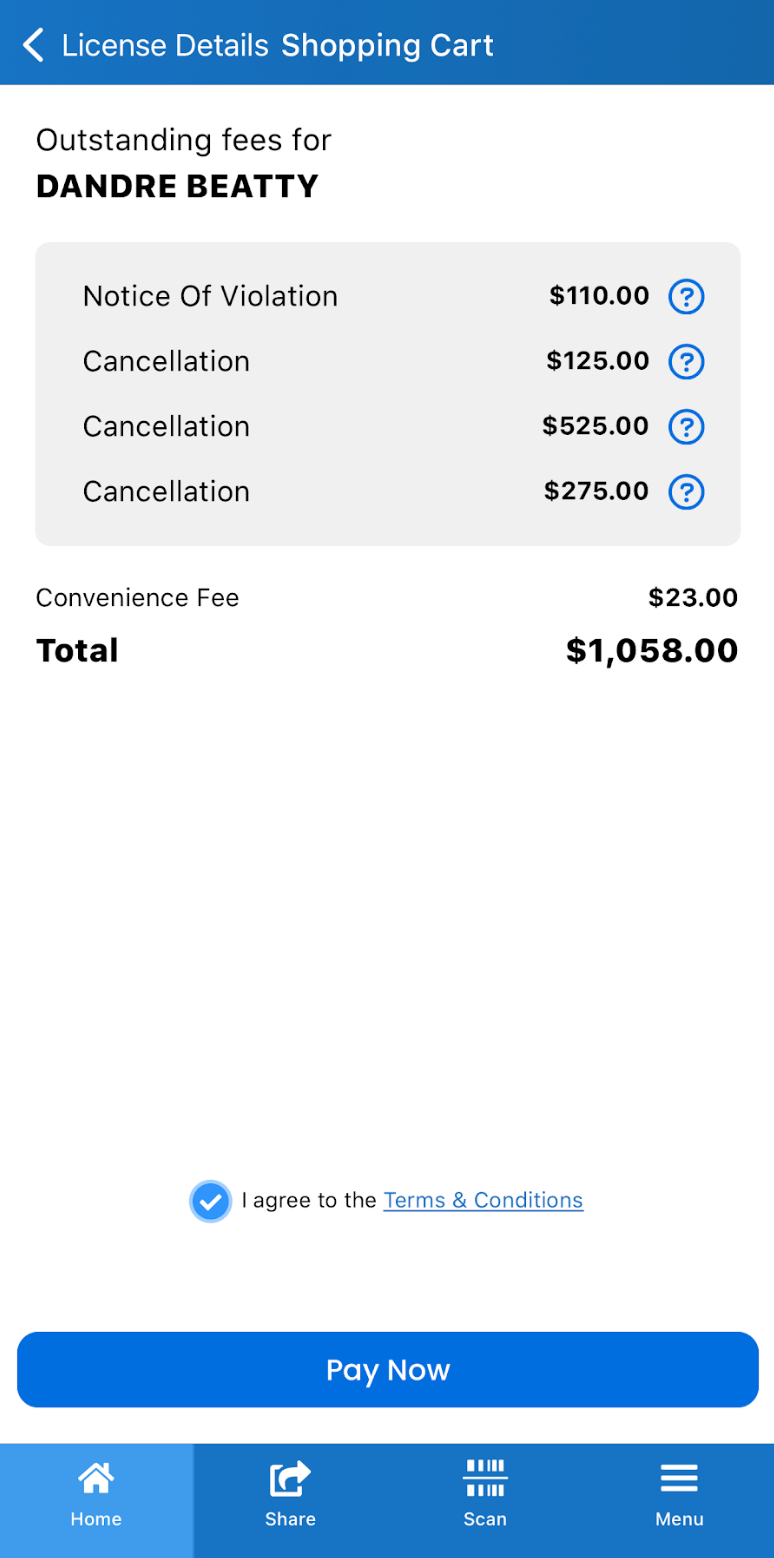Open Terms & Conditions link
Image resolution: width=774 pixels, height=1558 pixels.
click(x=483, y=1200)
